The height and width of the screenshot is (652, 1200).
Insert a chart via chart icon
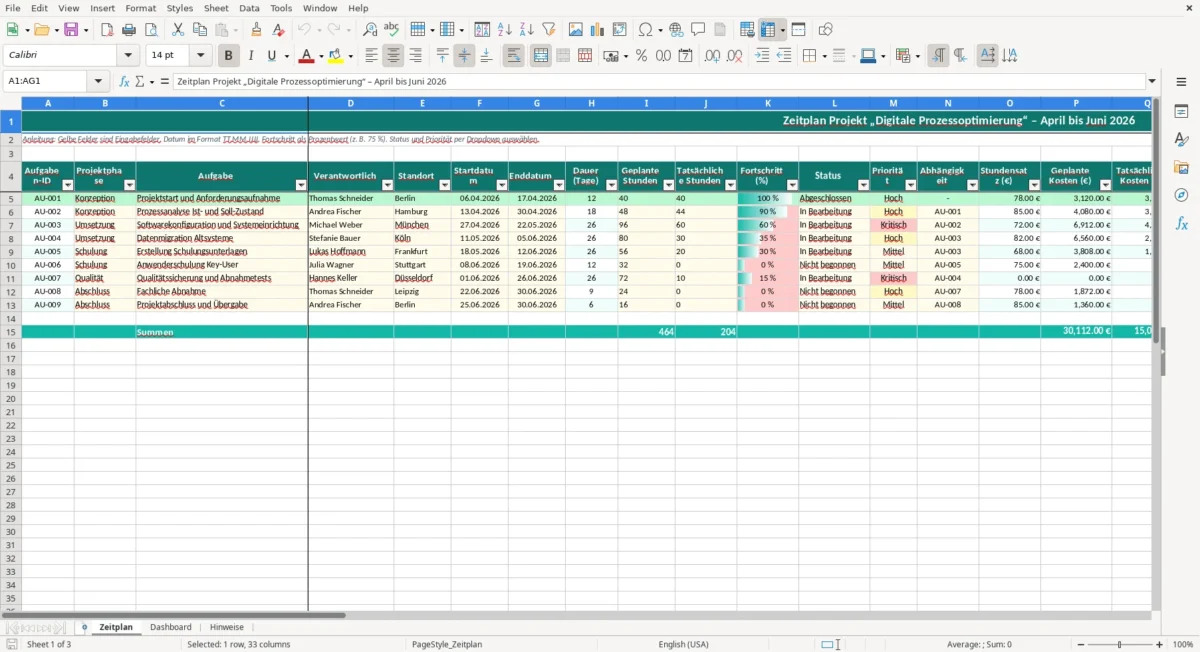(598, 30)
